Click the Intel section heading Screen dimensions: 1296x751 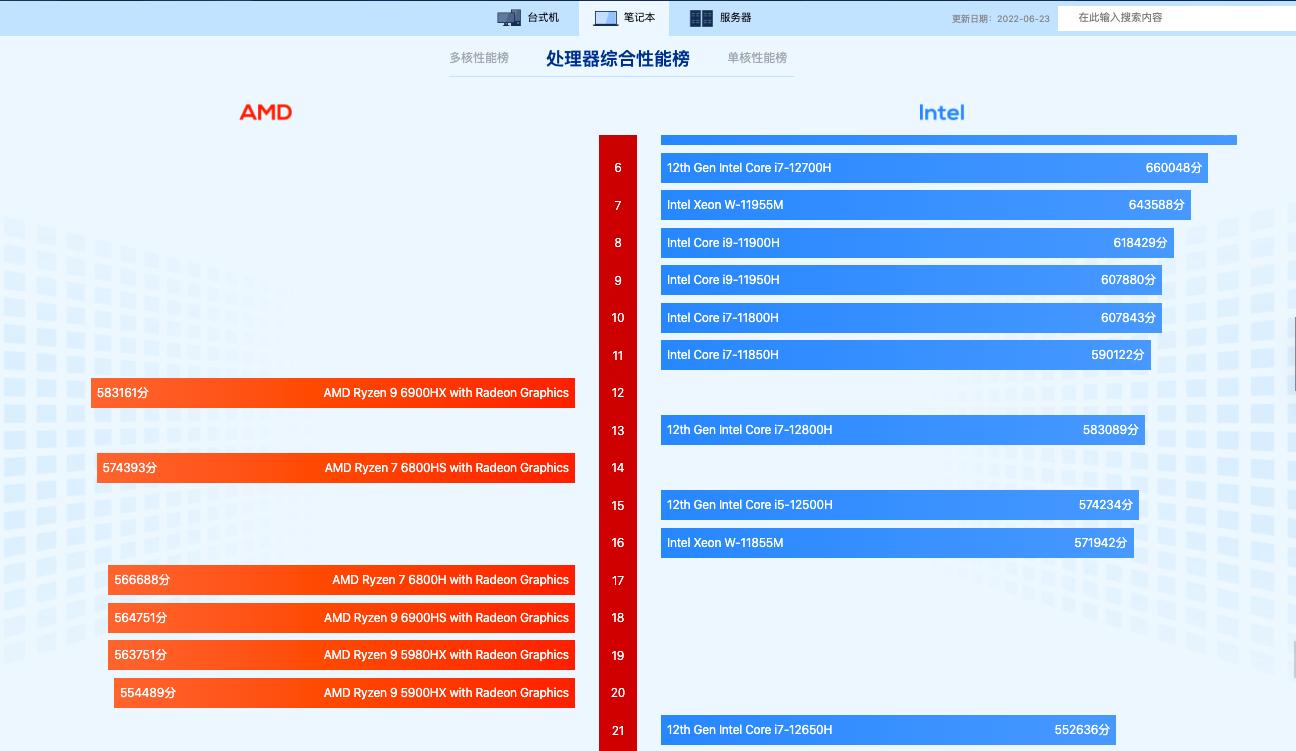[941, 112]
